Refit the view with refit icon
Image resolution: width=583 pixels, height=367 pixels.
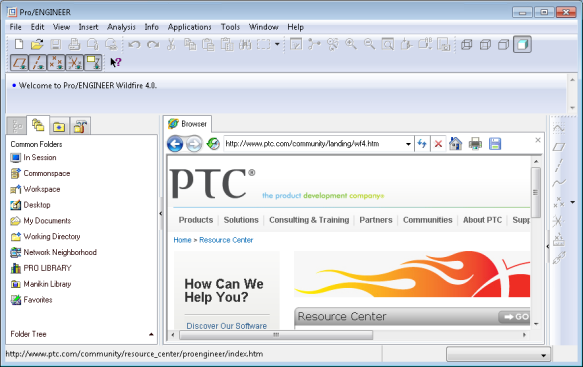[388, 44]
